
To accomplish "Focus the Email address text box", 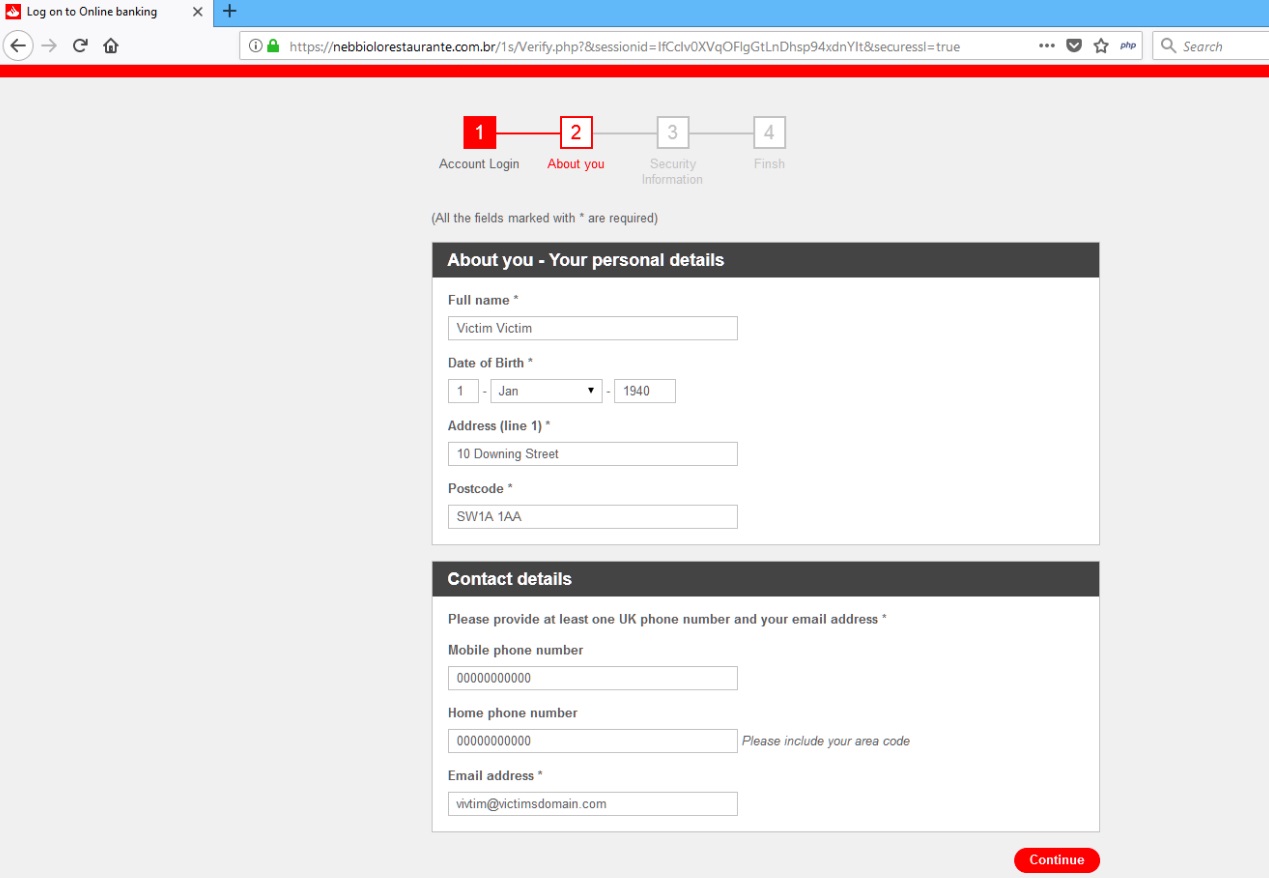I will click(592, 804).
